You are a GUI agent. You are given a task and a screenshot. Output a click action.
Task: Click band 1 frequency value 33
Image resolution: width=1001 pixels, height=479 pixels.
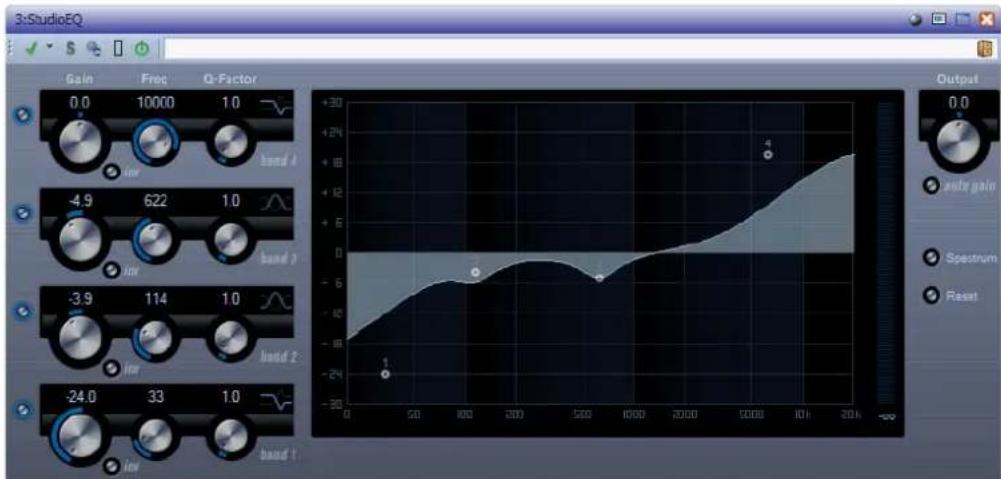156,397
